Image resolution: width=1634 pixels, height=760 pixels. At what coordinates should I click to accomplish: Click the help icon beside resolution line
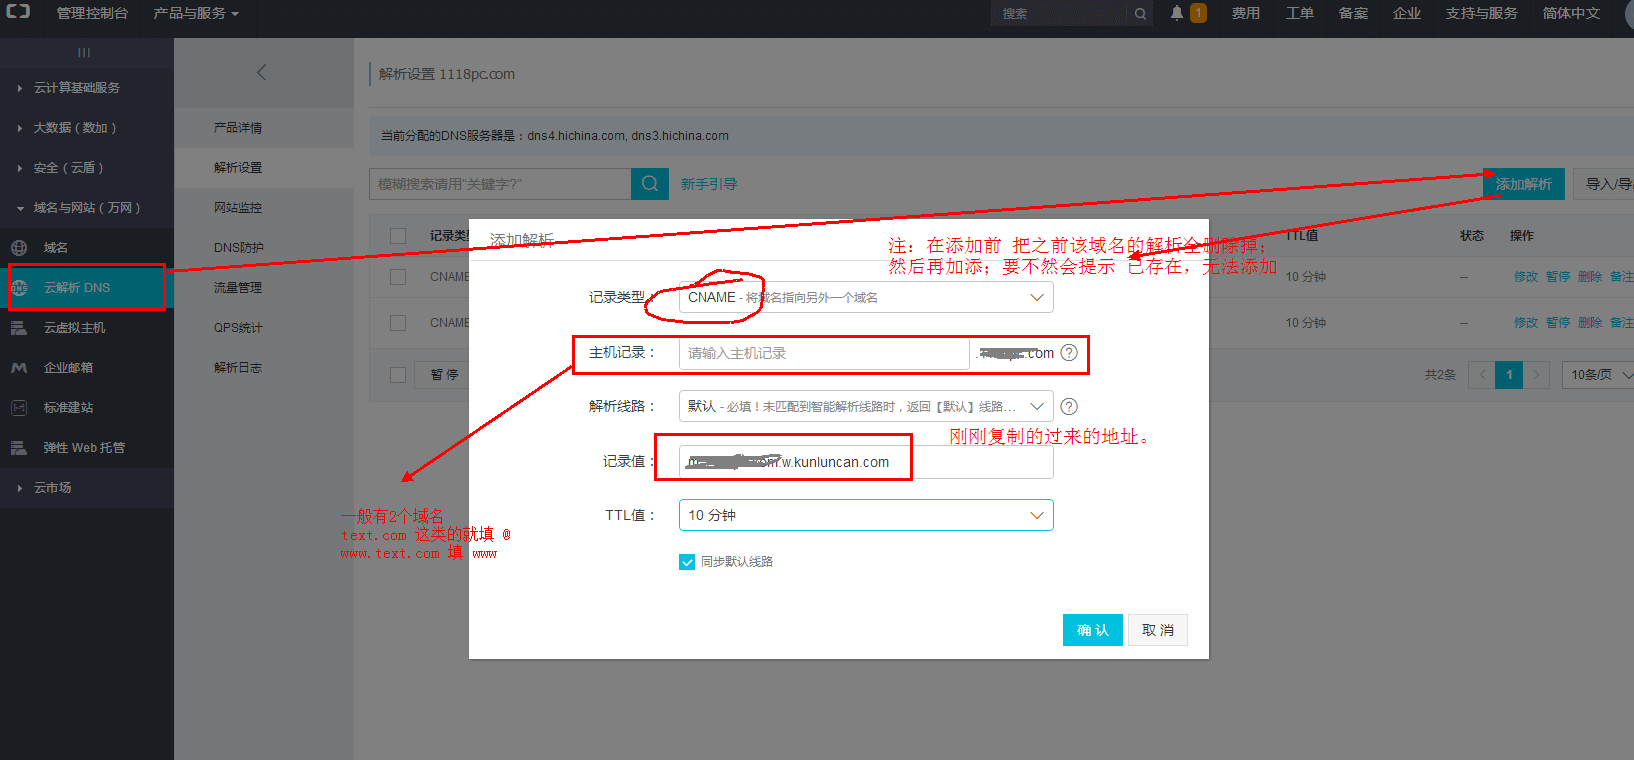[x=1069, y=406]
